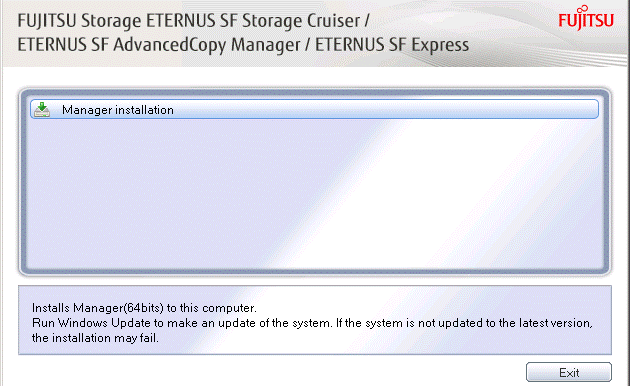This screenshot has height=387, width=630.
Task: Click the 'ETERNUS SF AdvancedCopy Manager' title text
Action: (x=159, y=45)
